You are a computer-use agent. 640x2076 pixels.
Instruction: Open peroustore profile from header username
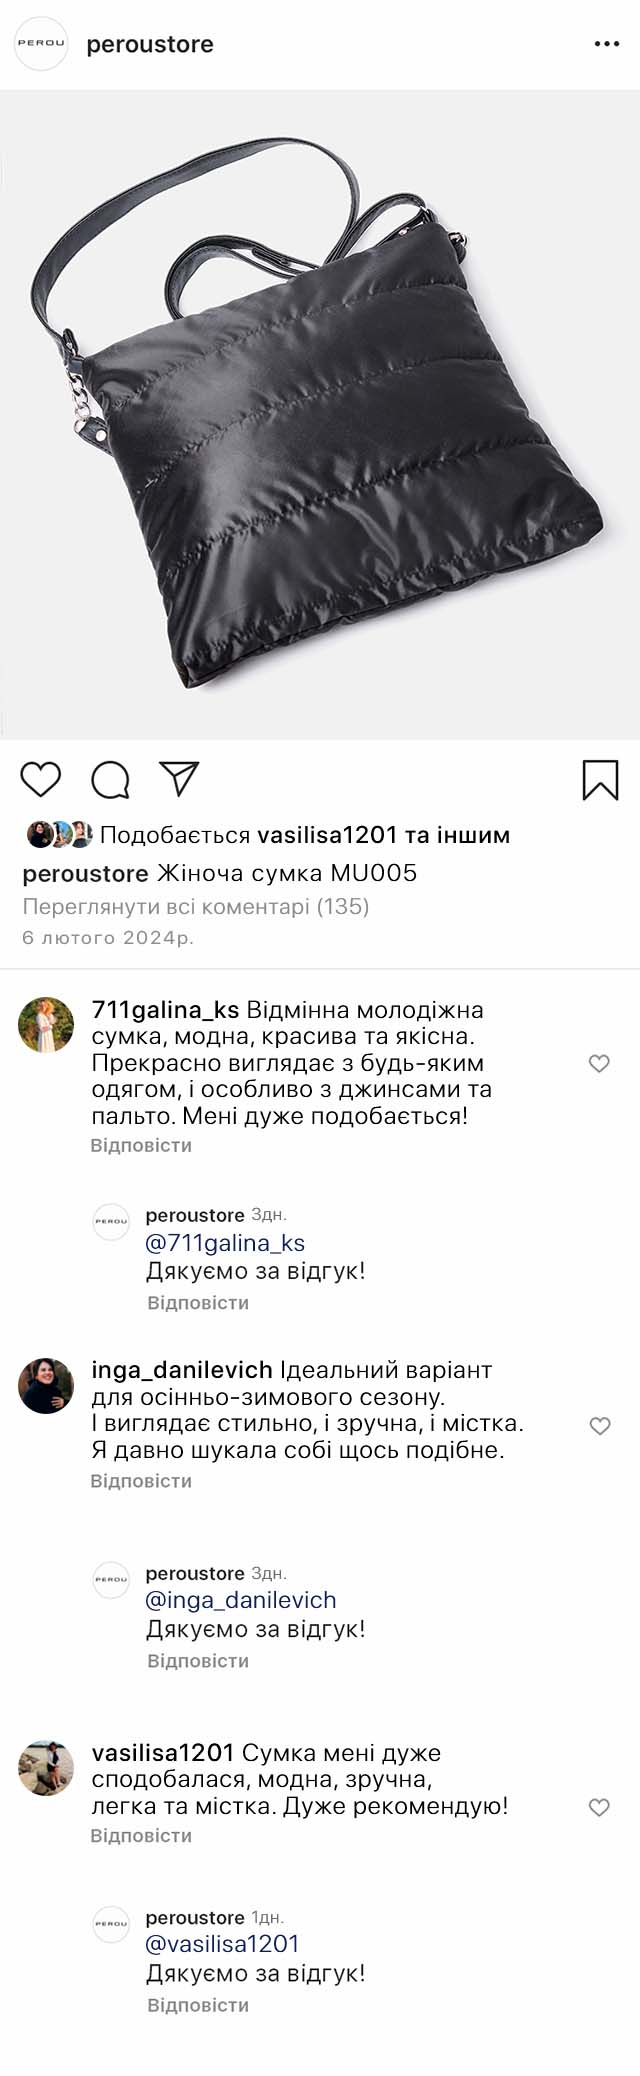click(x=150, y=44)
